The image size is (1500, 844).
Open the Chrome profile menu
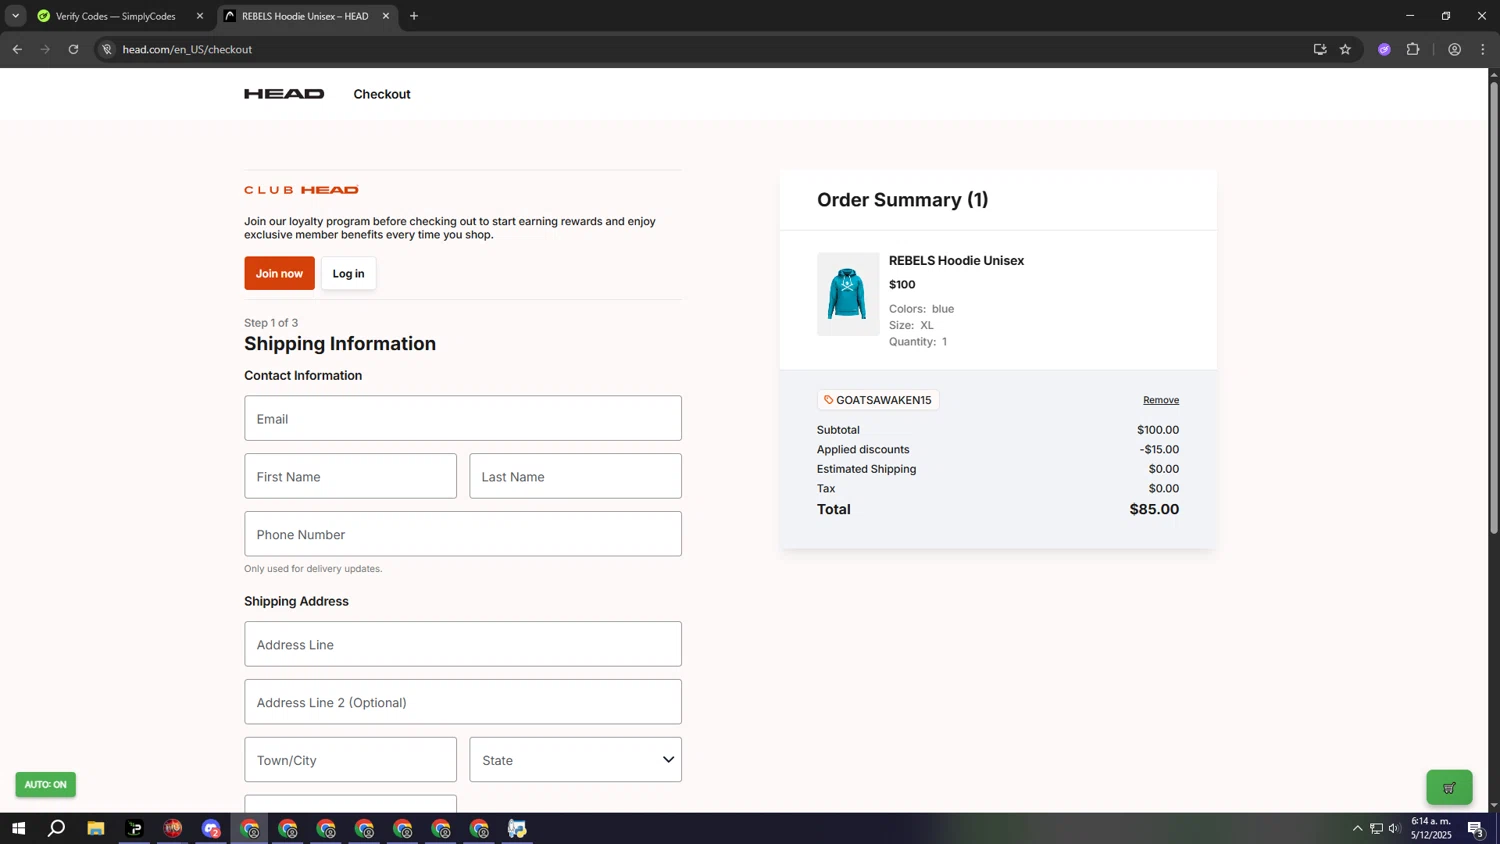[x=1455, y=49]
